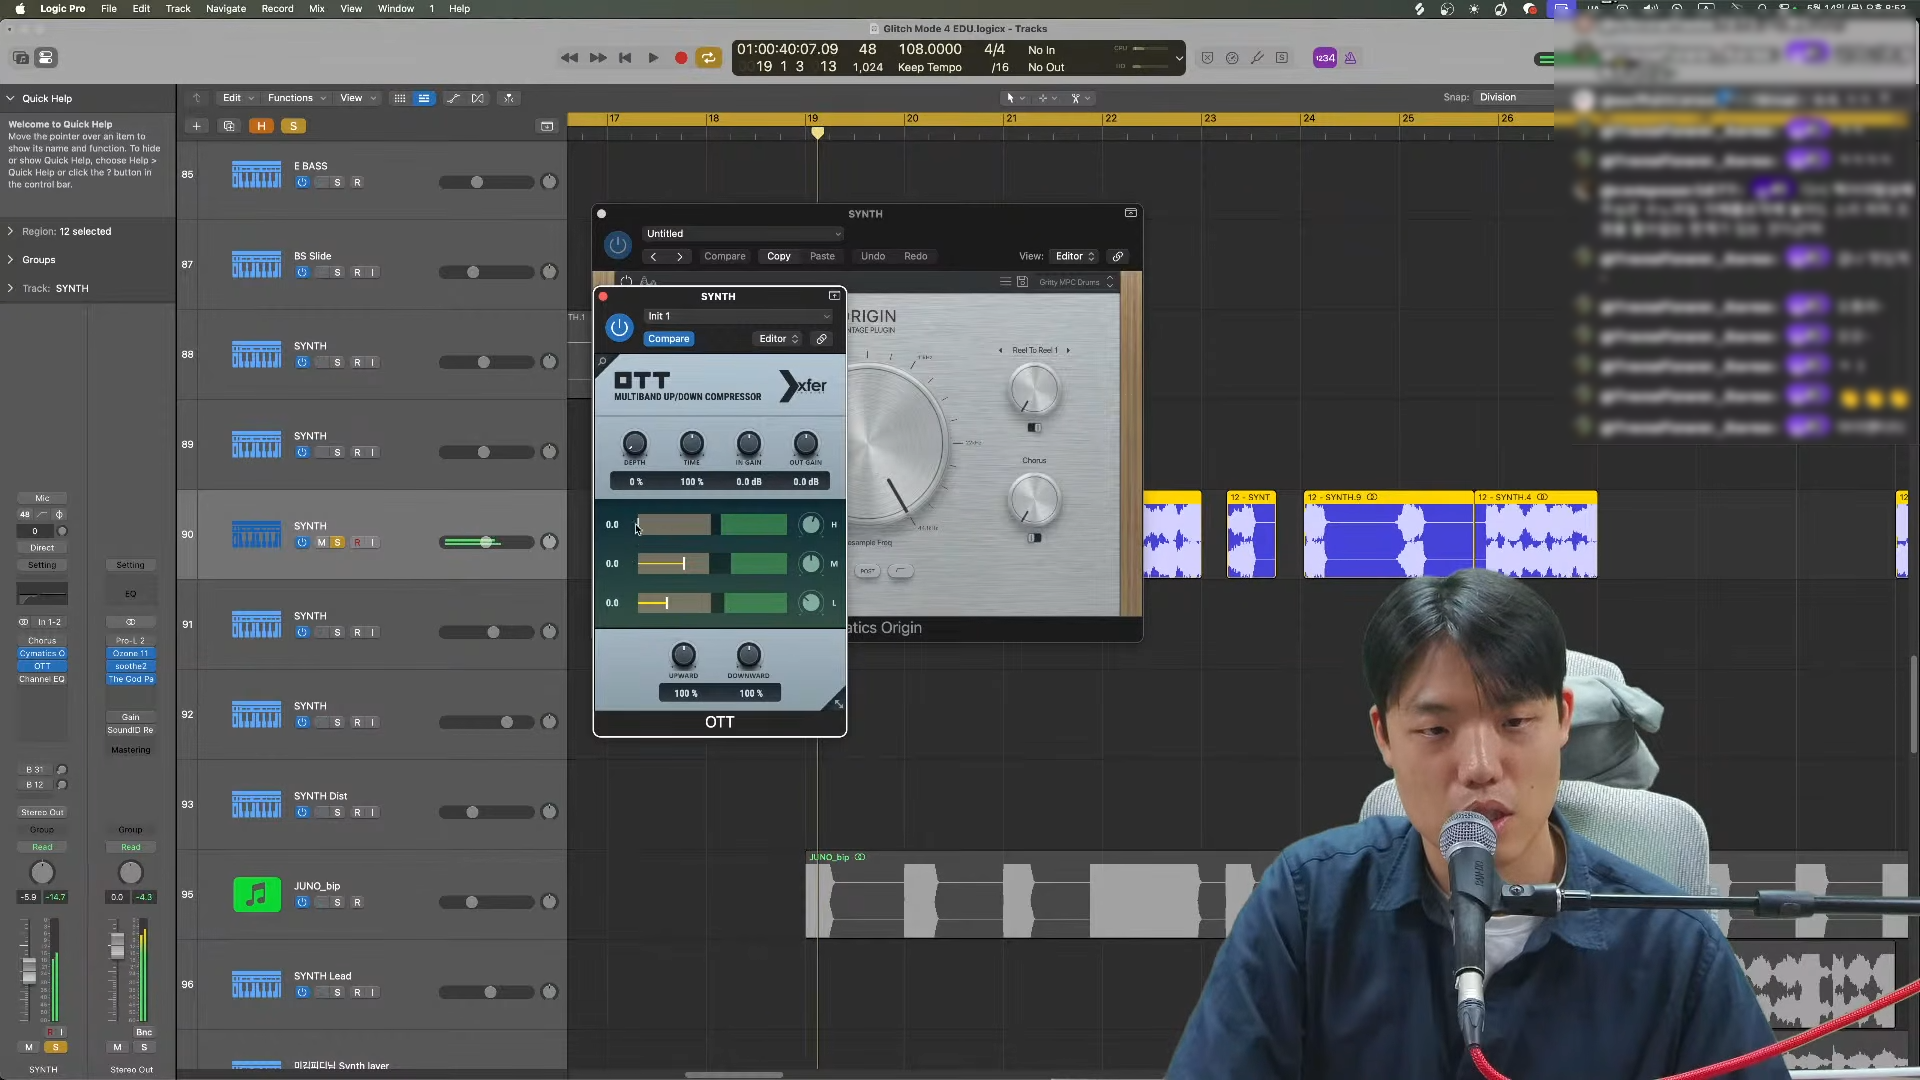The width and height of the screenshot is (1920, 1080).
Task: Toggle Hide tracks H button
Action: click(261, 126)
